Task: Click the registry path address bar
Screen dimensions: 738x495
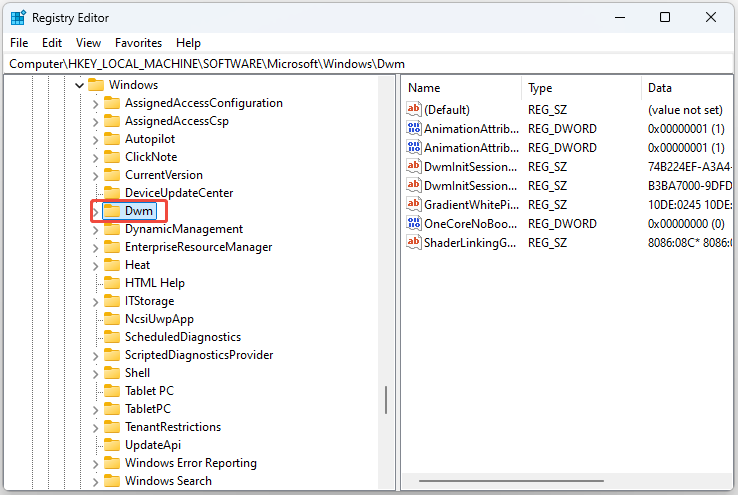Action: pos(369,64)
